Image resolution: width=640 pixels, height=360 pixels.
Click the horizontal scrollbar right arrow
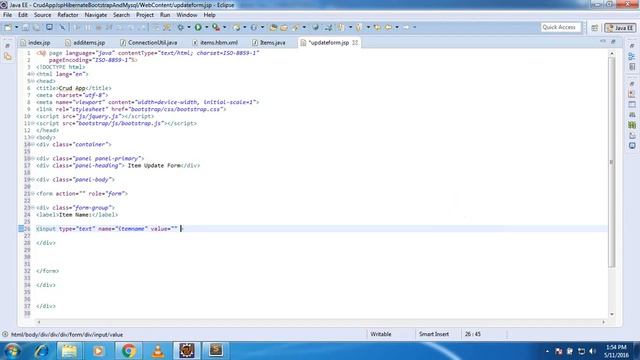[x=604, y=322]
